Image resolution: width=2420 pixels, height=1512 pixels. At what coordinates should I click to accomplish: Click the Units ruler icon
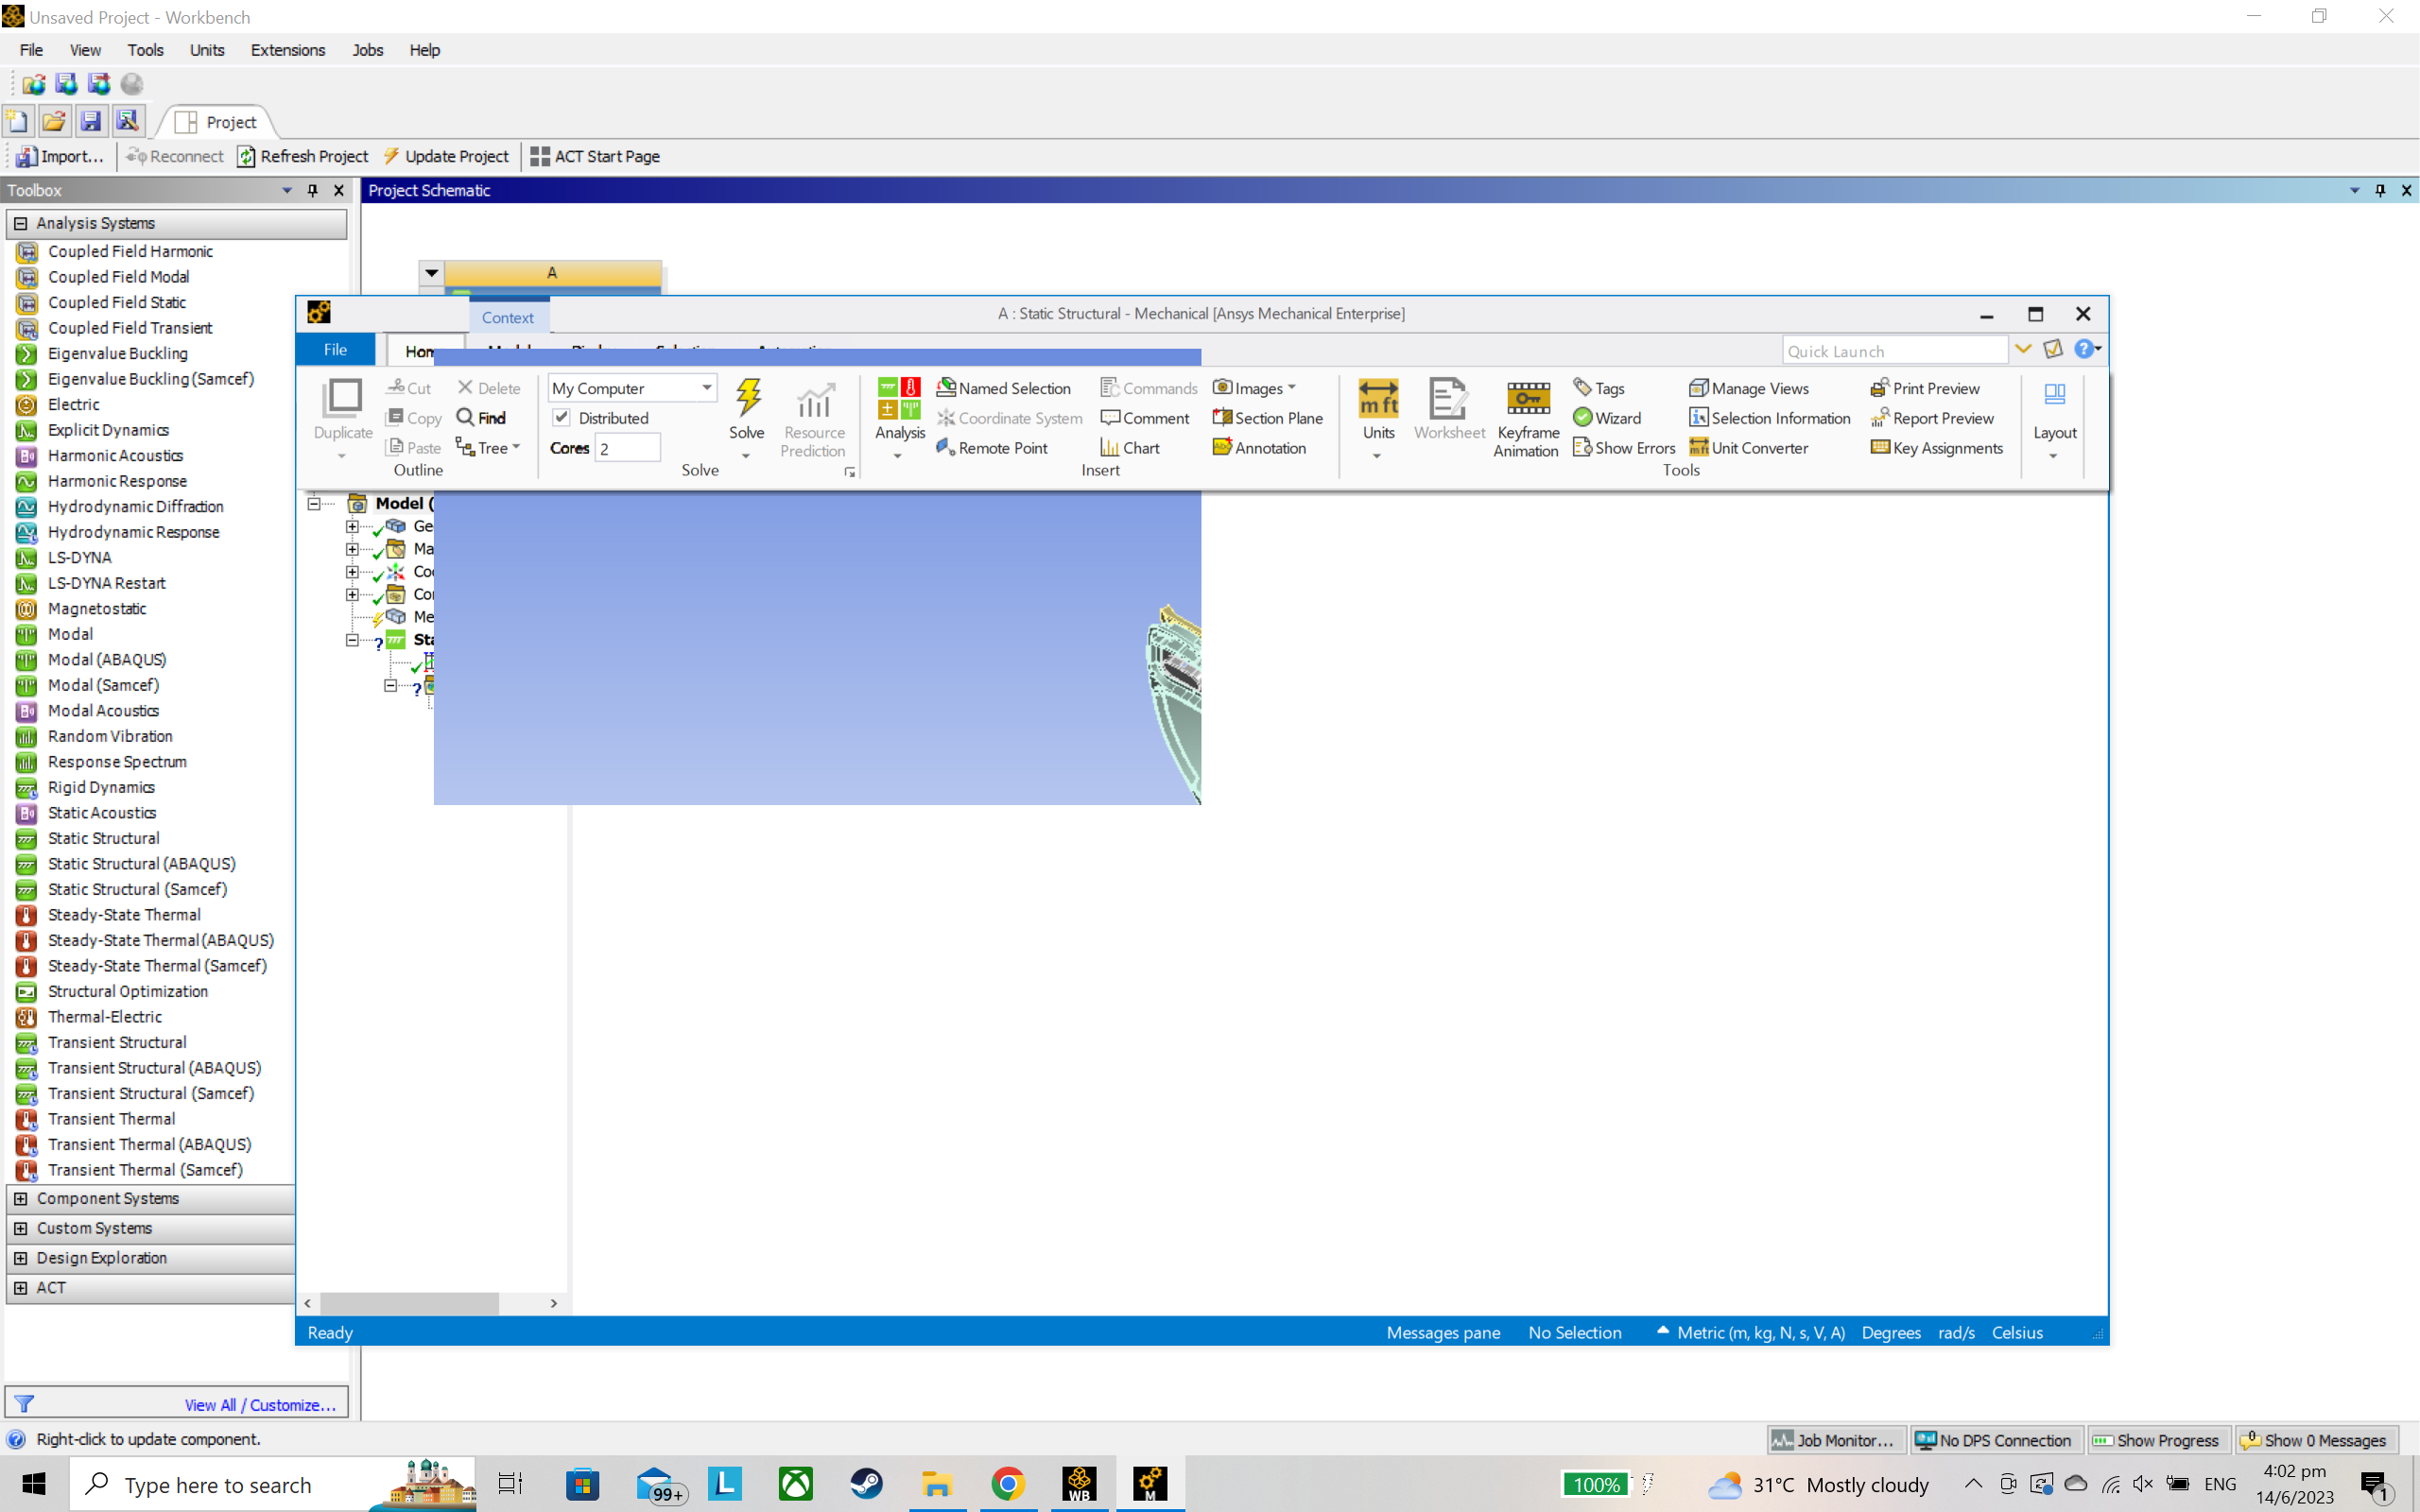point(1378,398)
